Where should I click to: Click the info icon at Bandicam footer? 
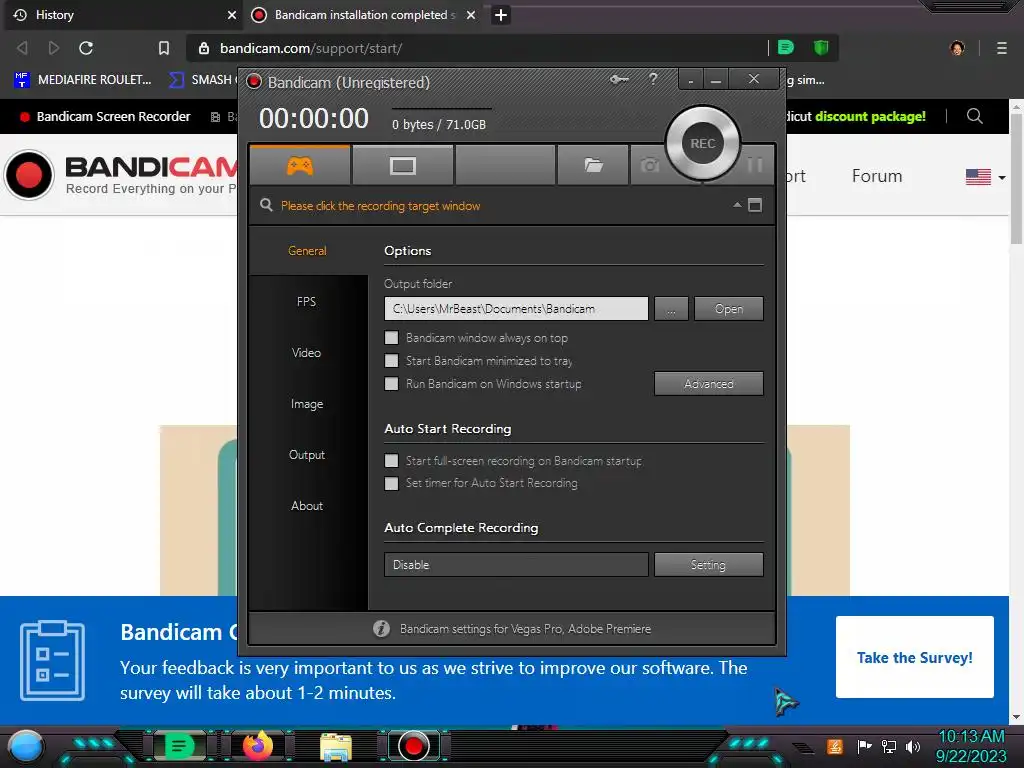coord(381,628)
